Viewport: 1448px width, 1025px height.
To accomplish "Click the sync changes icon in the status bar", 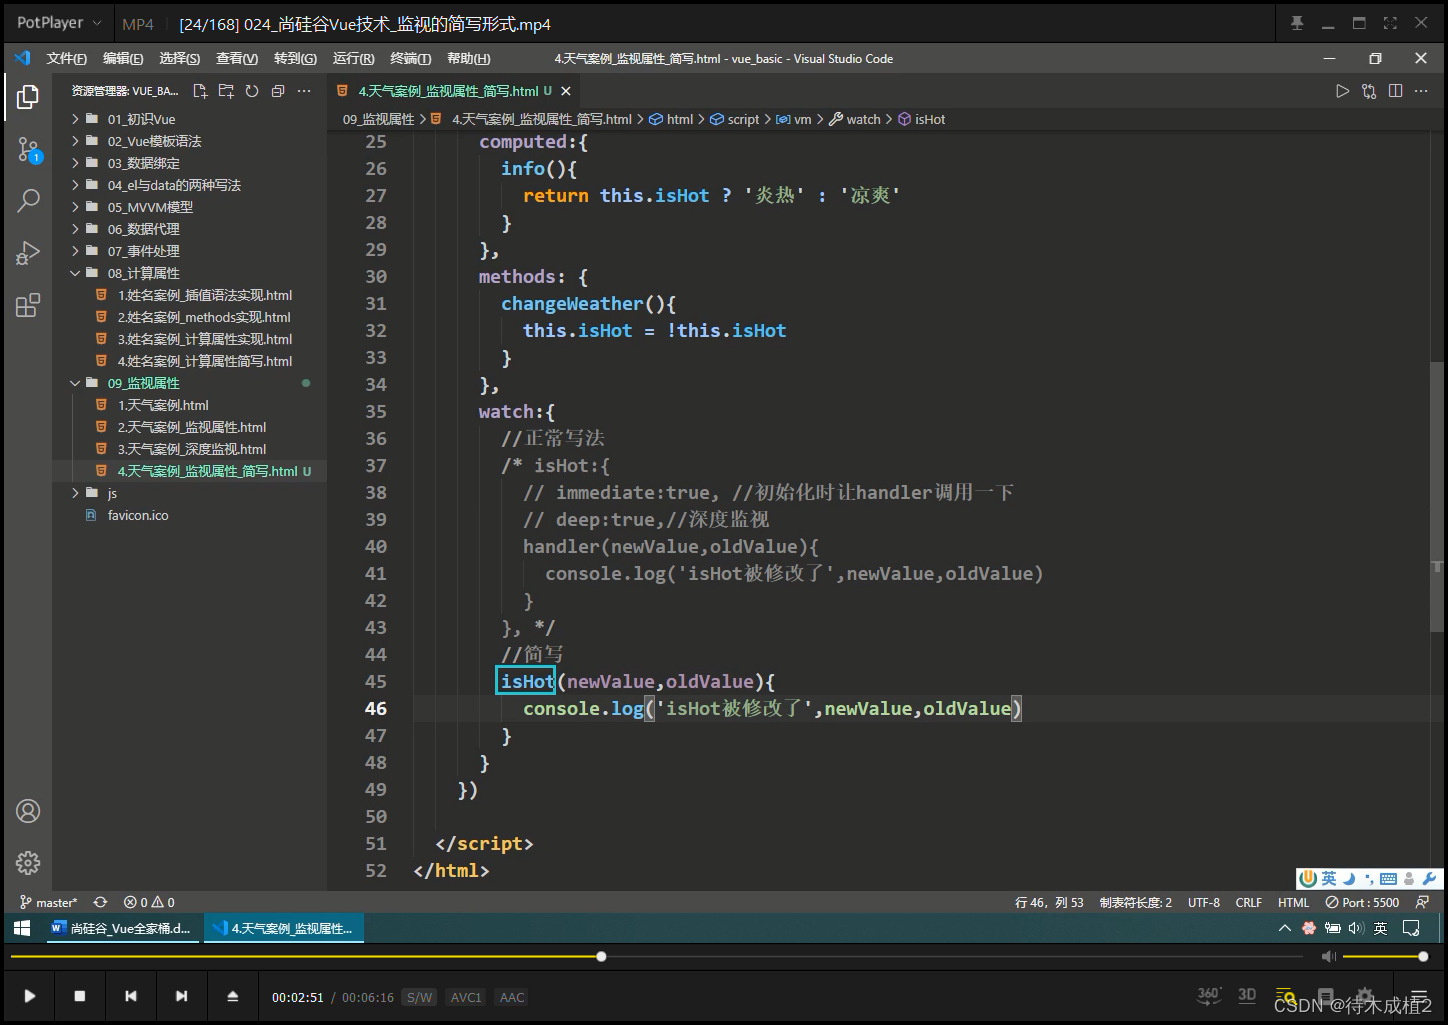I will point(100,902).
